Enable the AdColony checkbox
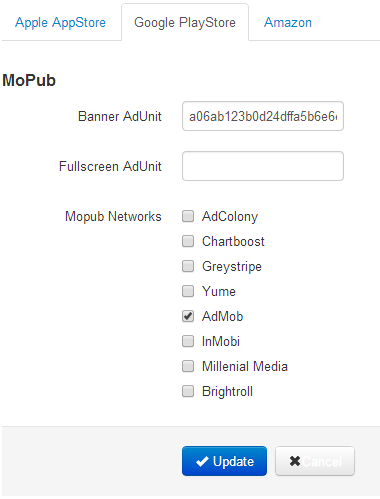The height and width of the screenshot is (499, 380). [x=188, y=216]
